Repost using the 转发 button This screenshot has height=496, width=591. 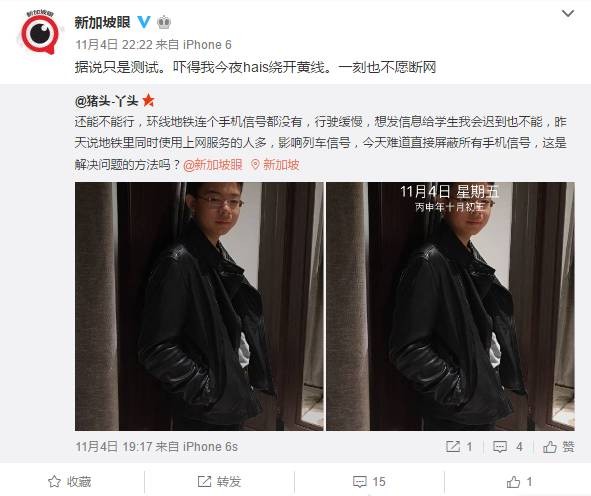point(219,481)
